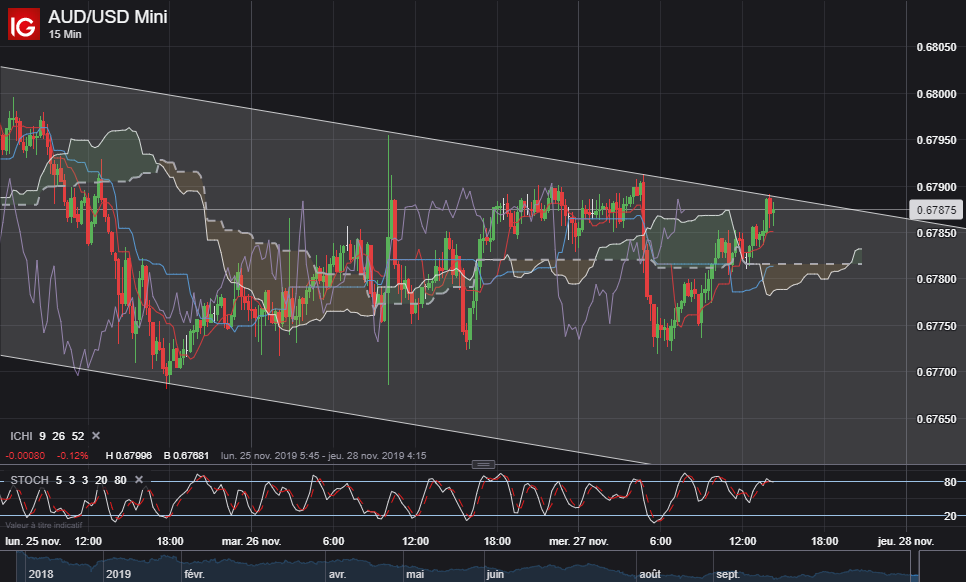The width and height of the screenshot is (966, 582).
Task: Click the 'mer. 27 nov.' date label
Action: point(578,541)
